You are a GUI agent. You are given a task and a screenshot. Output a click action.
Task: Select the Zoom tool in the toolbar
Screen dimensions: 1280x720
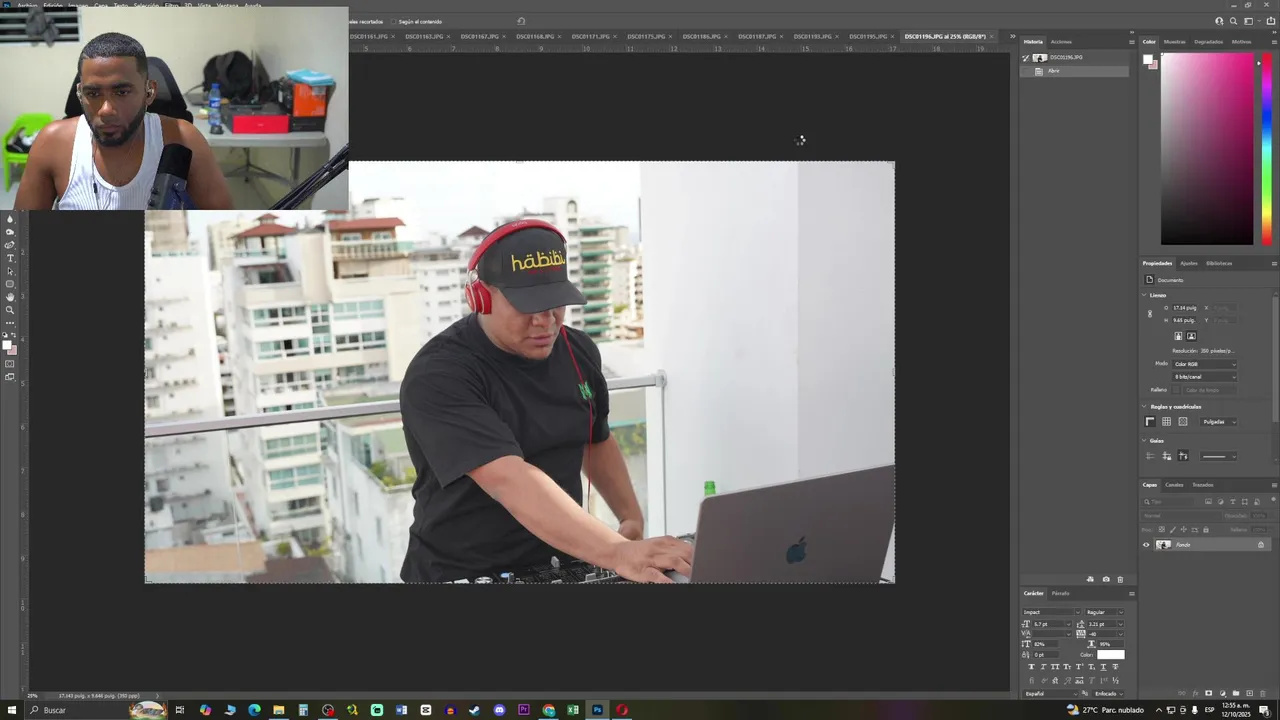click(10, 310)
